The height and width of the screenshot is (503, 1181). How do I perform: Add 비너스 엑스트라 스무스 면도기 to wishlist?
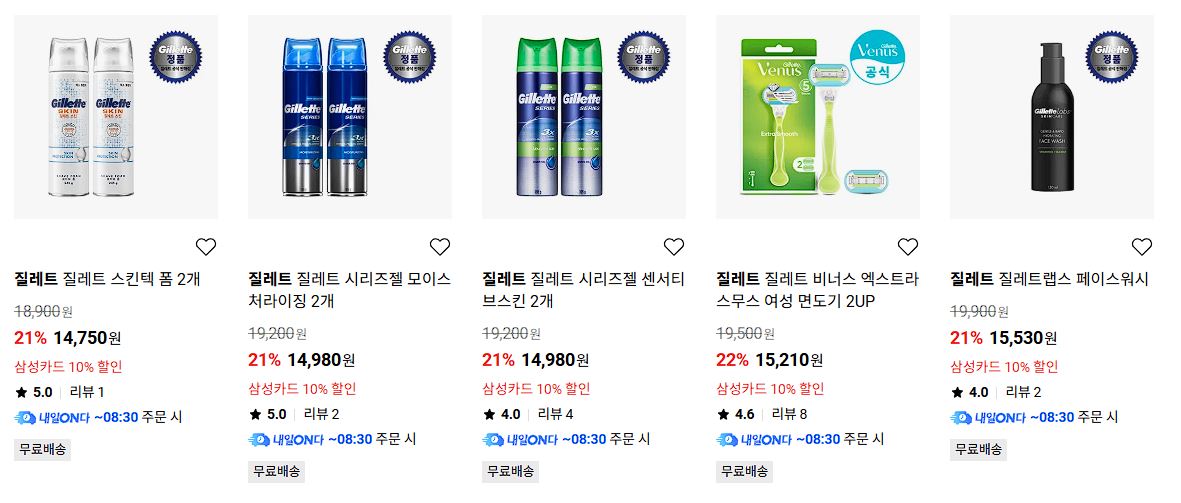(x=908, y=246)
